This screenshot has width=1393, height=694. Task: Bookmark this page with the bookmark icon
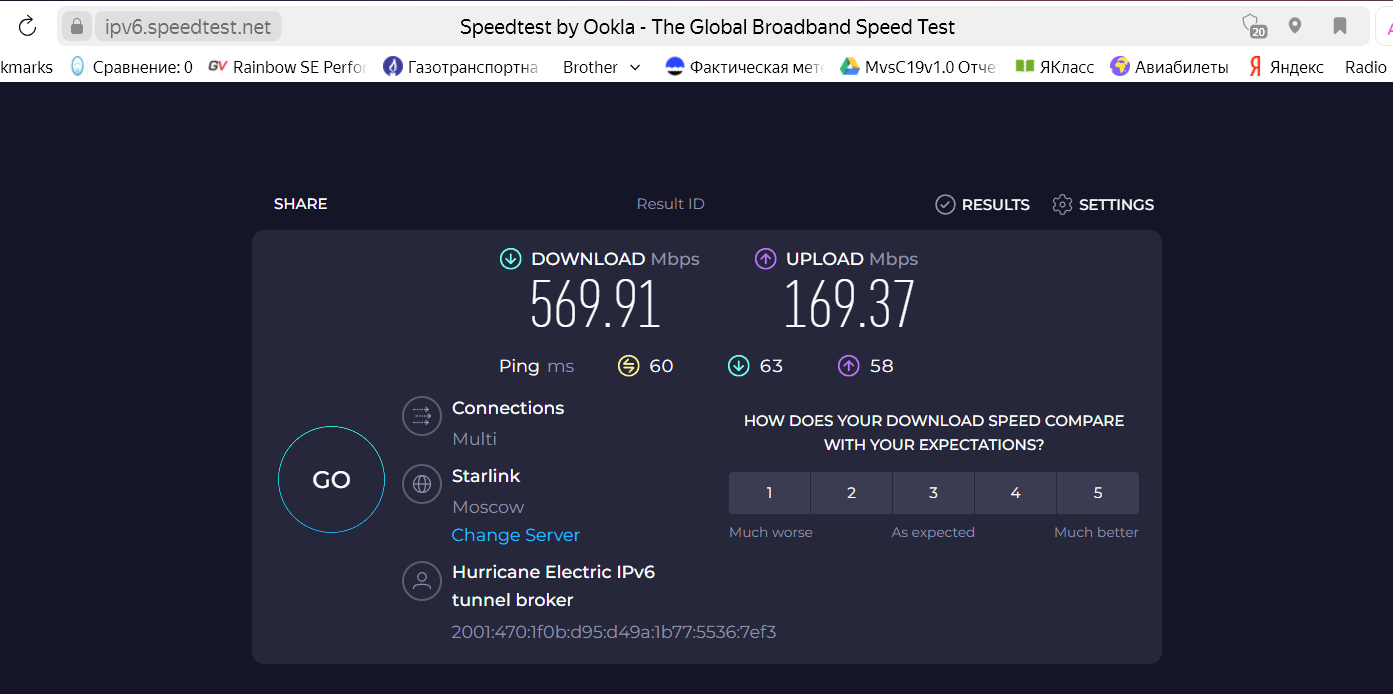1340,26
